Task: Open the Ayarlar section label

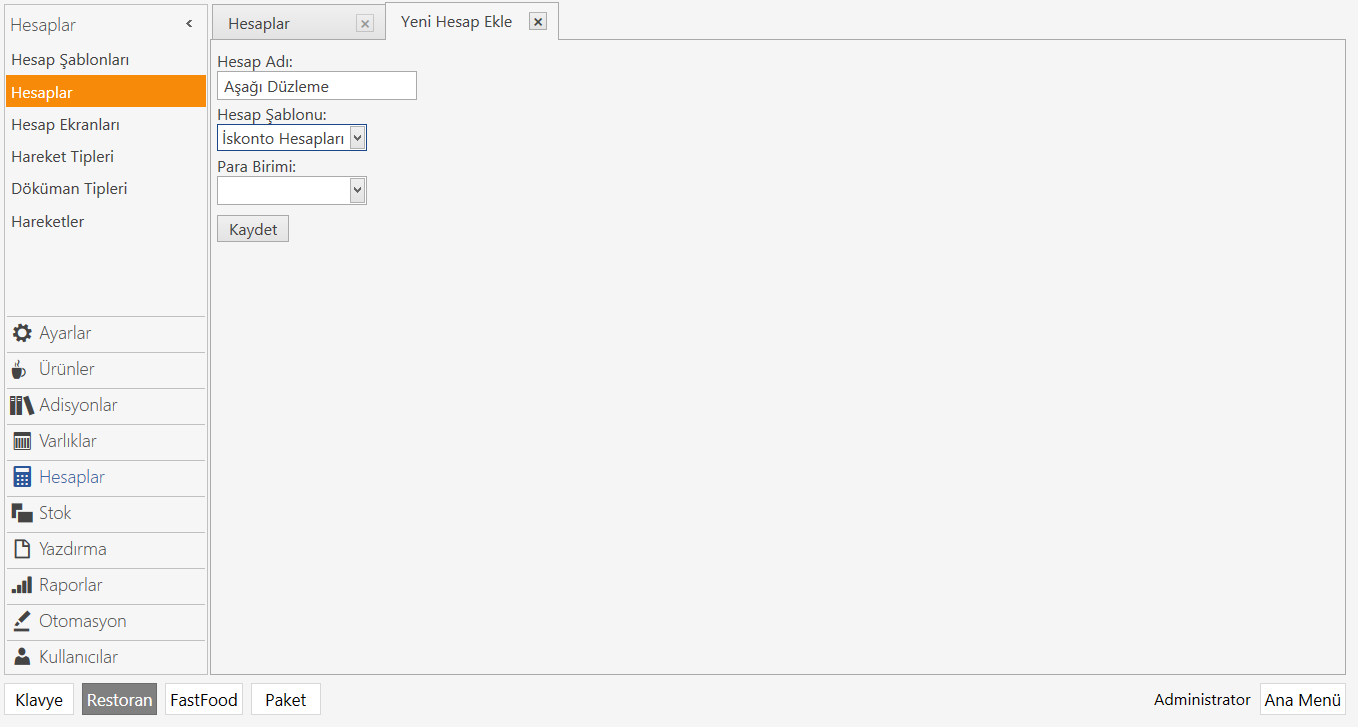Action: (x=65, y=333)
